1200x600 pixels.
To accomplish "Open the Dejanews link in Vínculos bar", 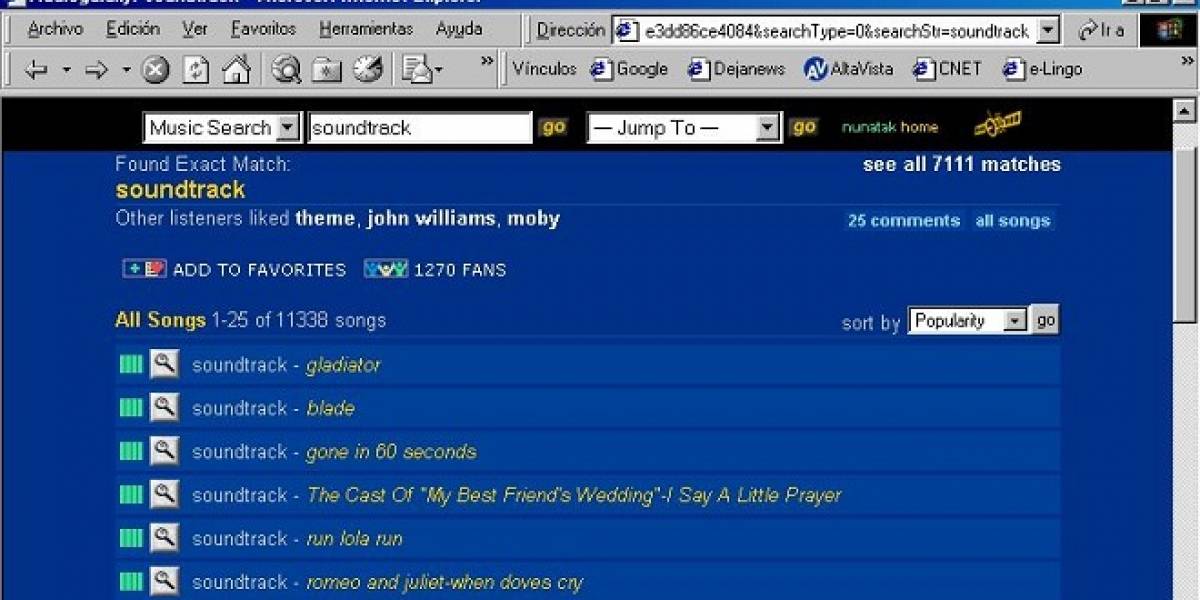I will pyautogui.click(x=736, y=69).
